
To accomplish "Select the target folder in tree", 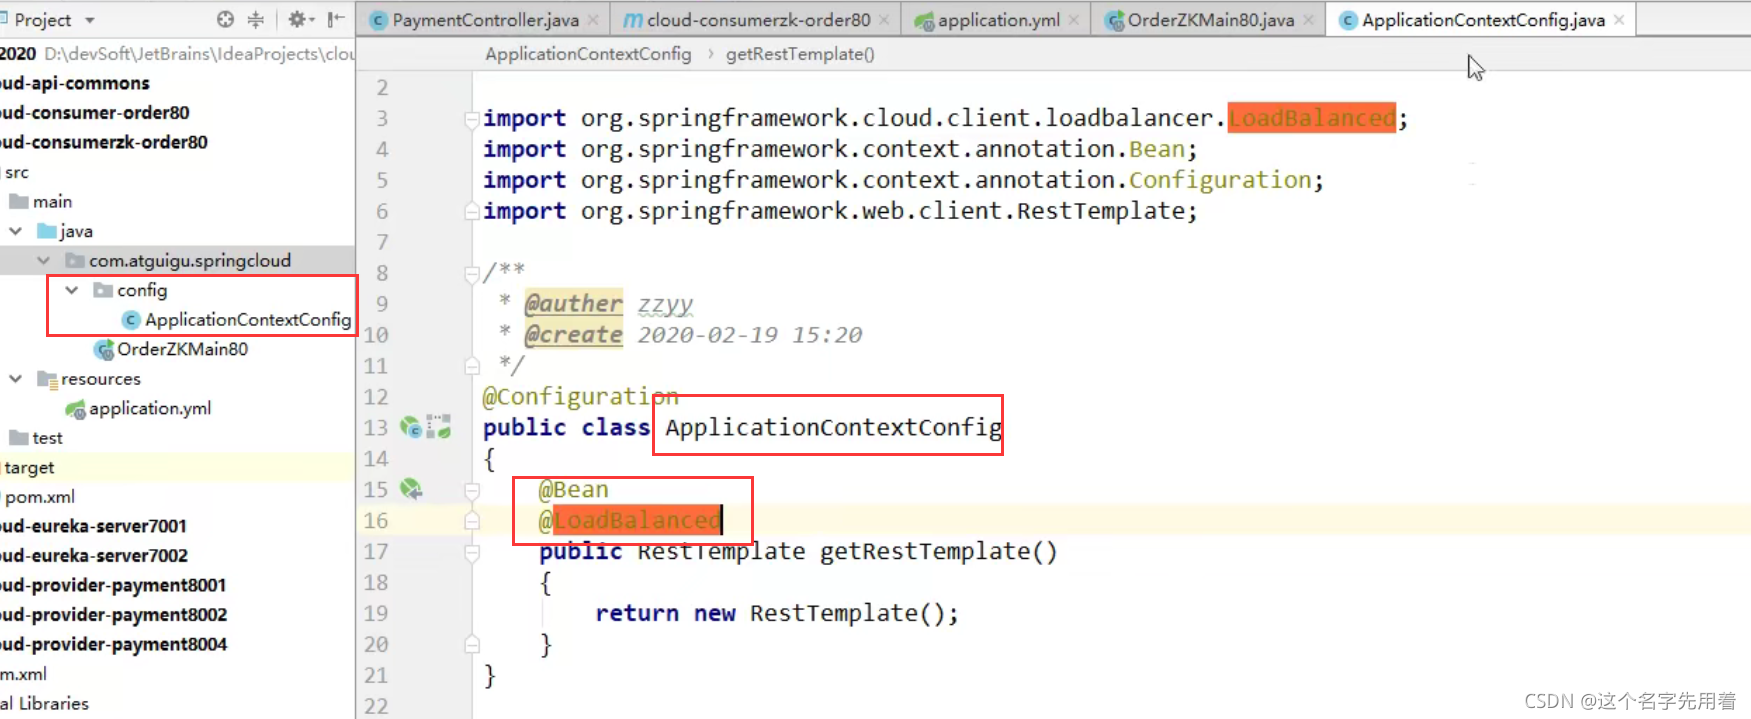I will pyautogui.click(x=29, y=468).
